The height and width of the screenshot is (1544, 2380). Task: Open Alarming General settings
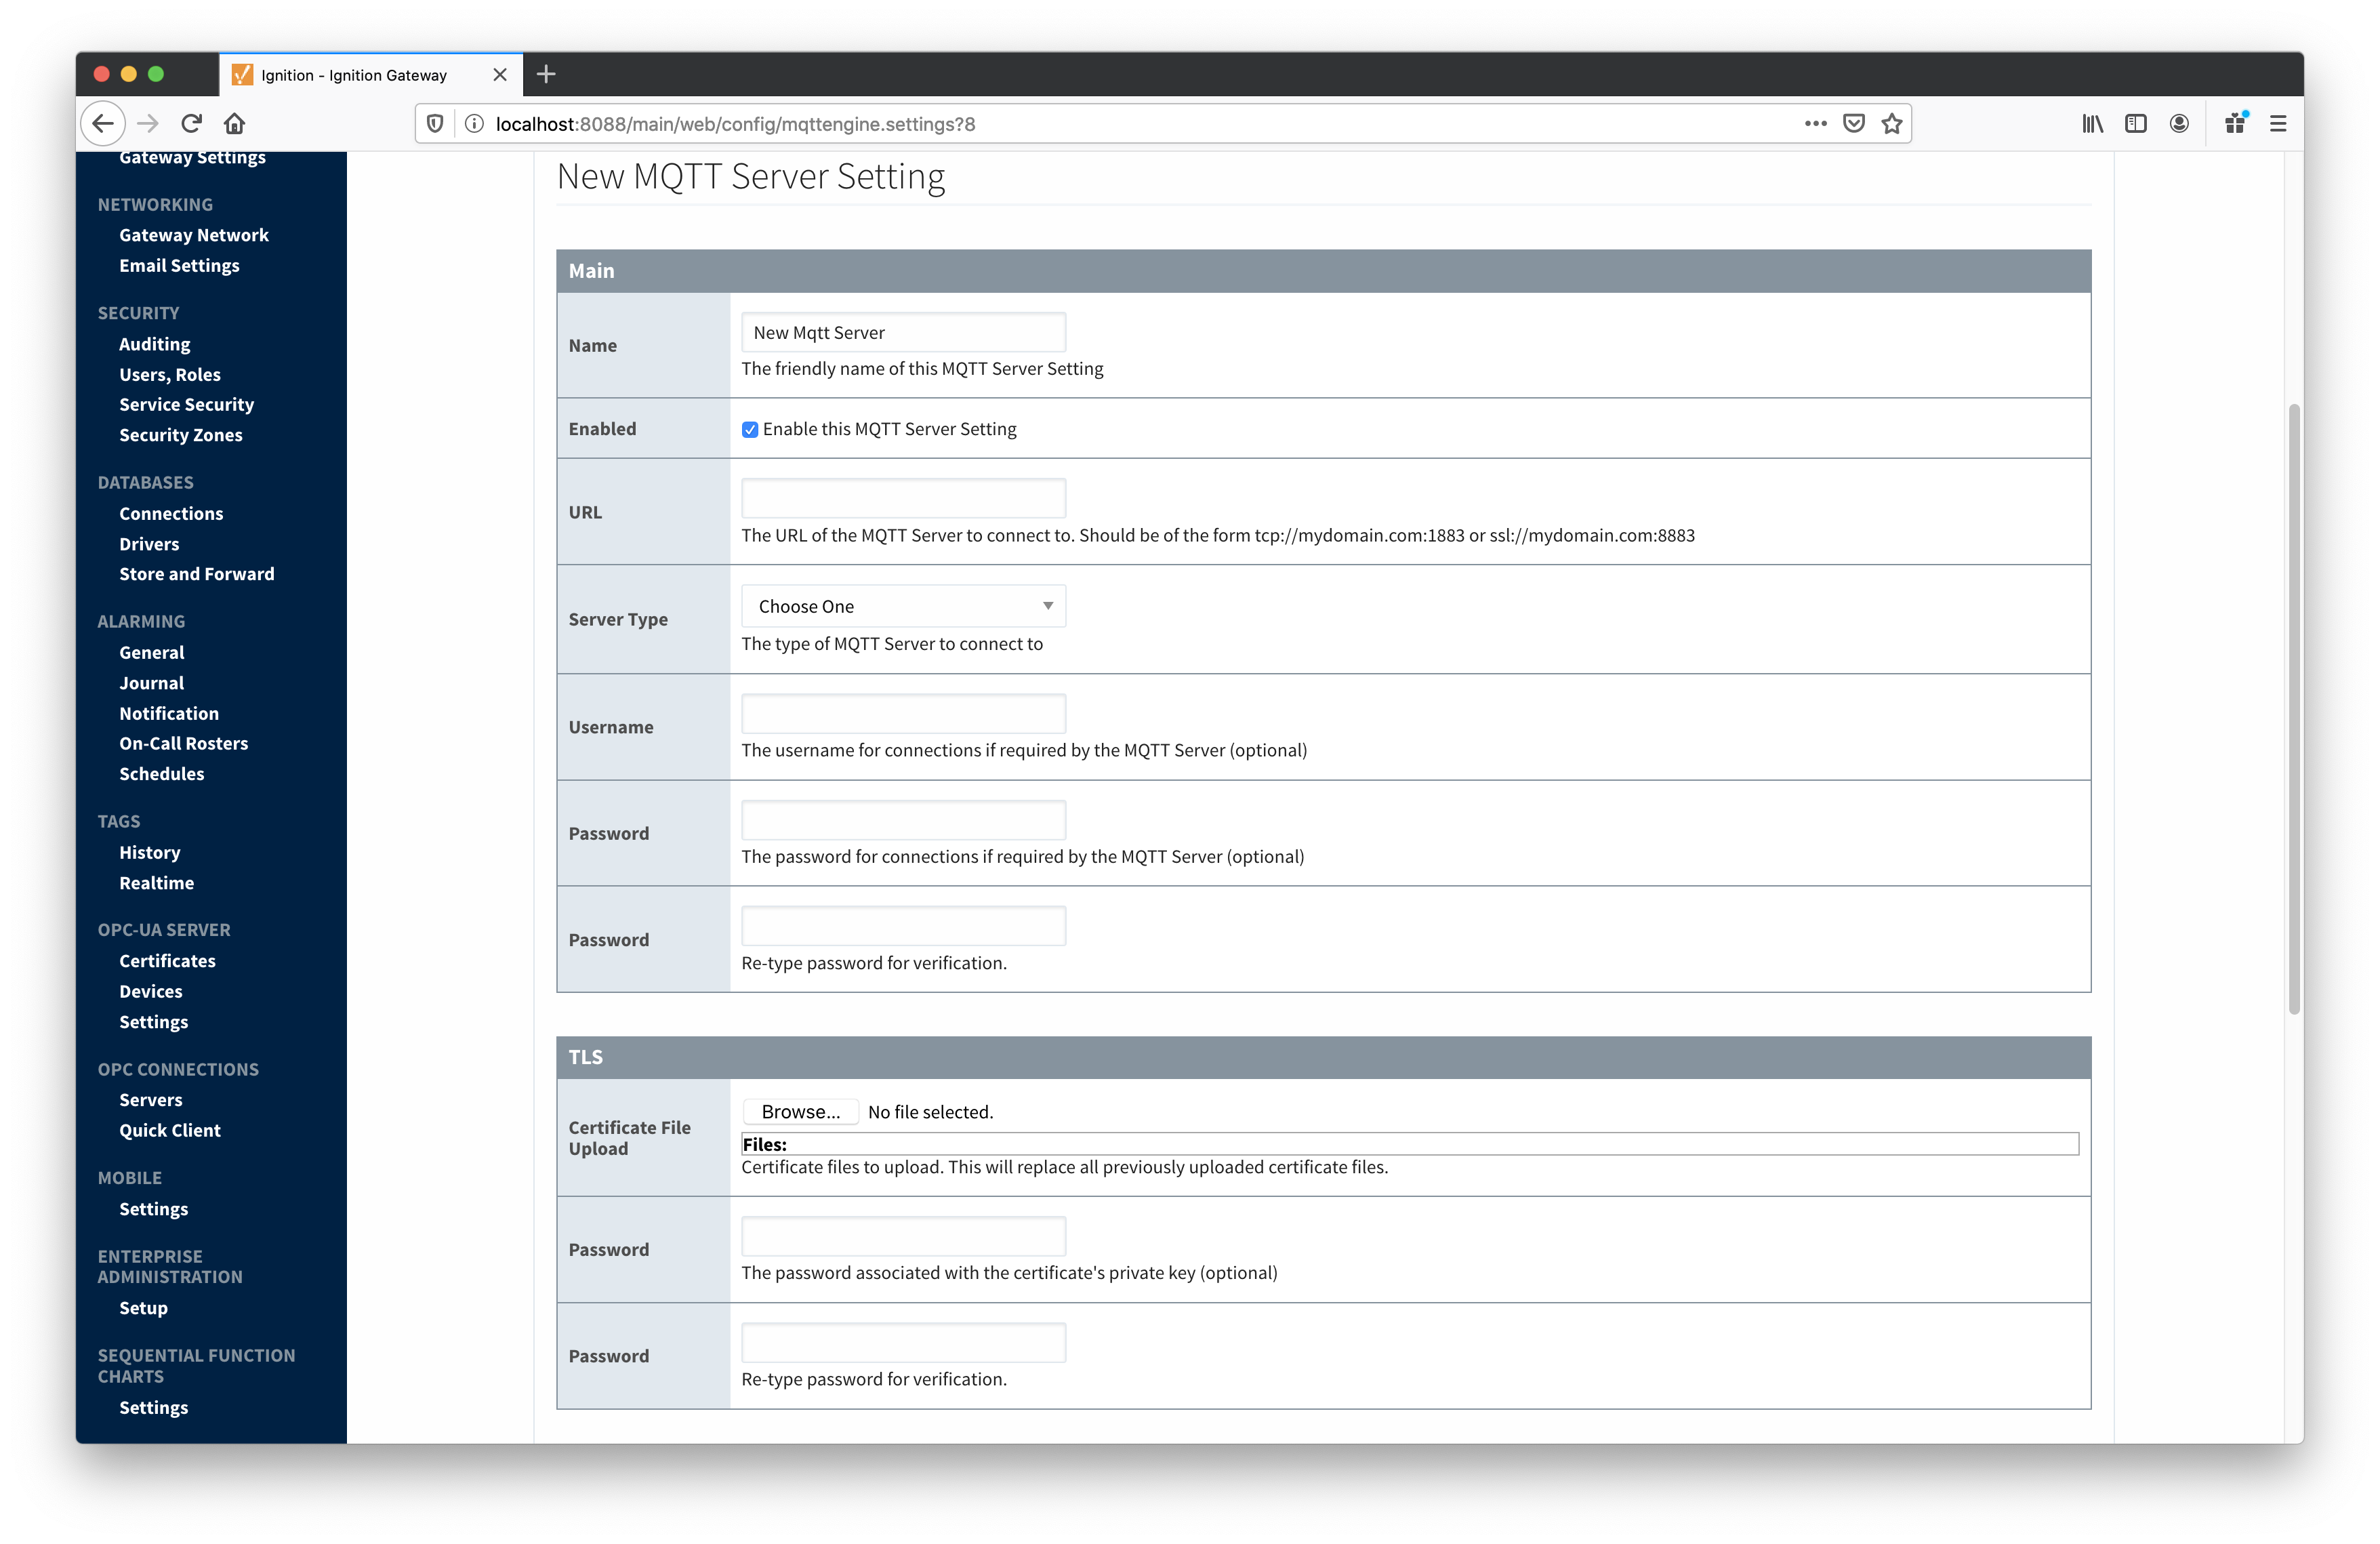[x=152, y=652]
